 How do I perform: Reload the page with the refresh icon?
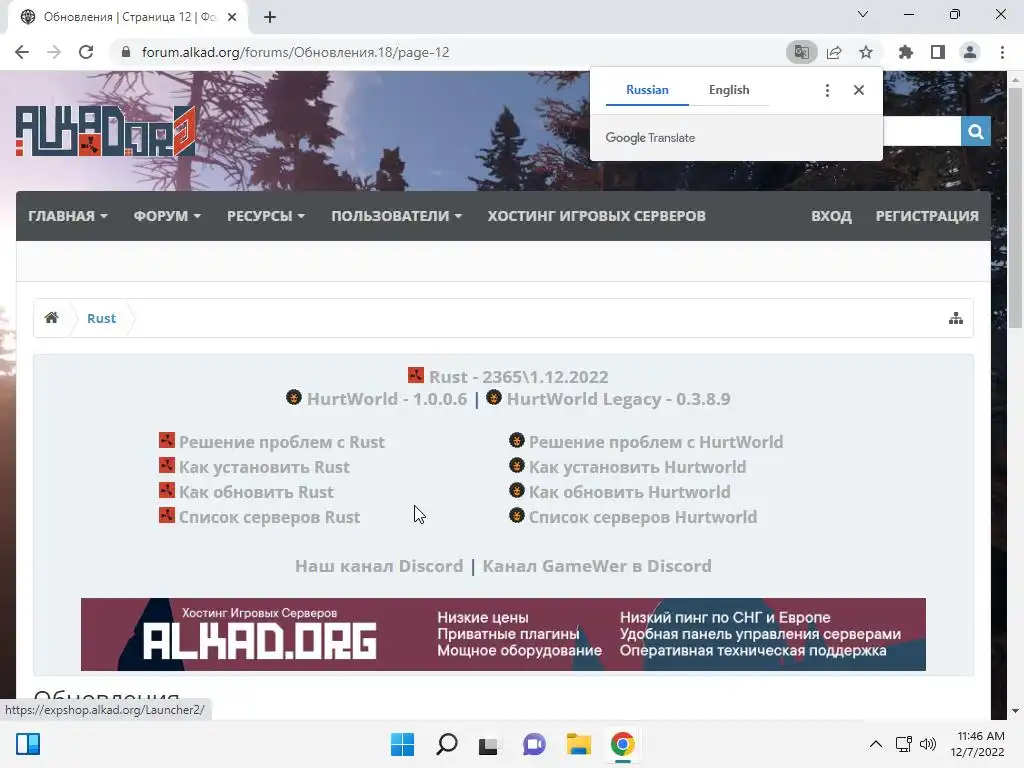(x=86, y=52)
